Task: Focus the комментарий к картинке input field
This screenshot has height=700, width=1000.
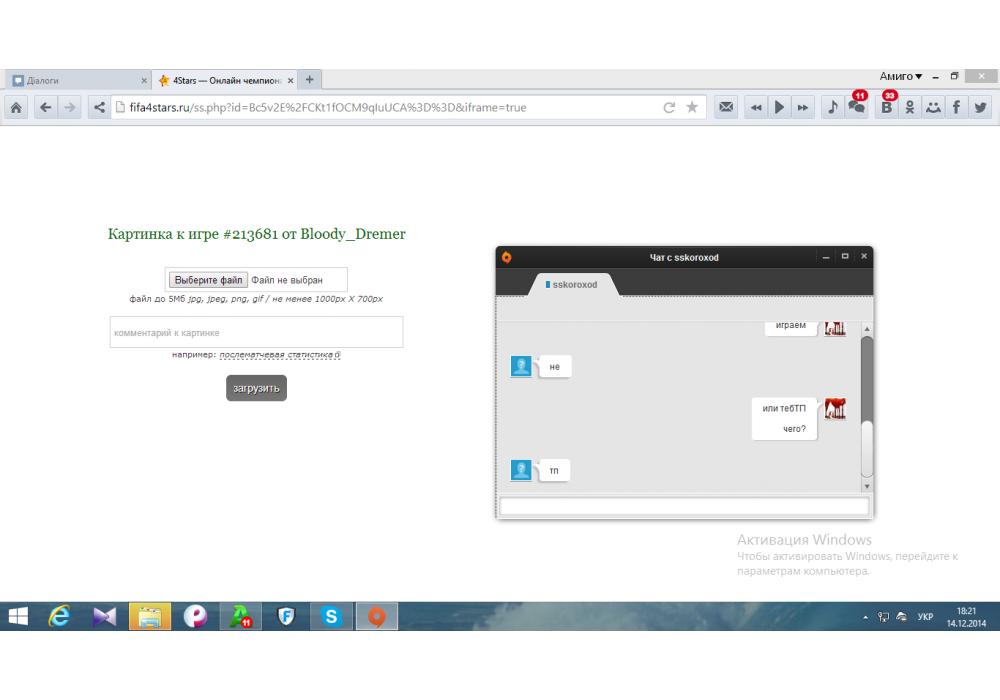Action: tap(256, 333)
